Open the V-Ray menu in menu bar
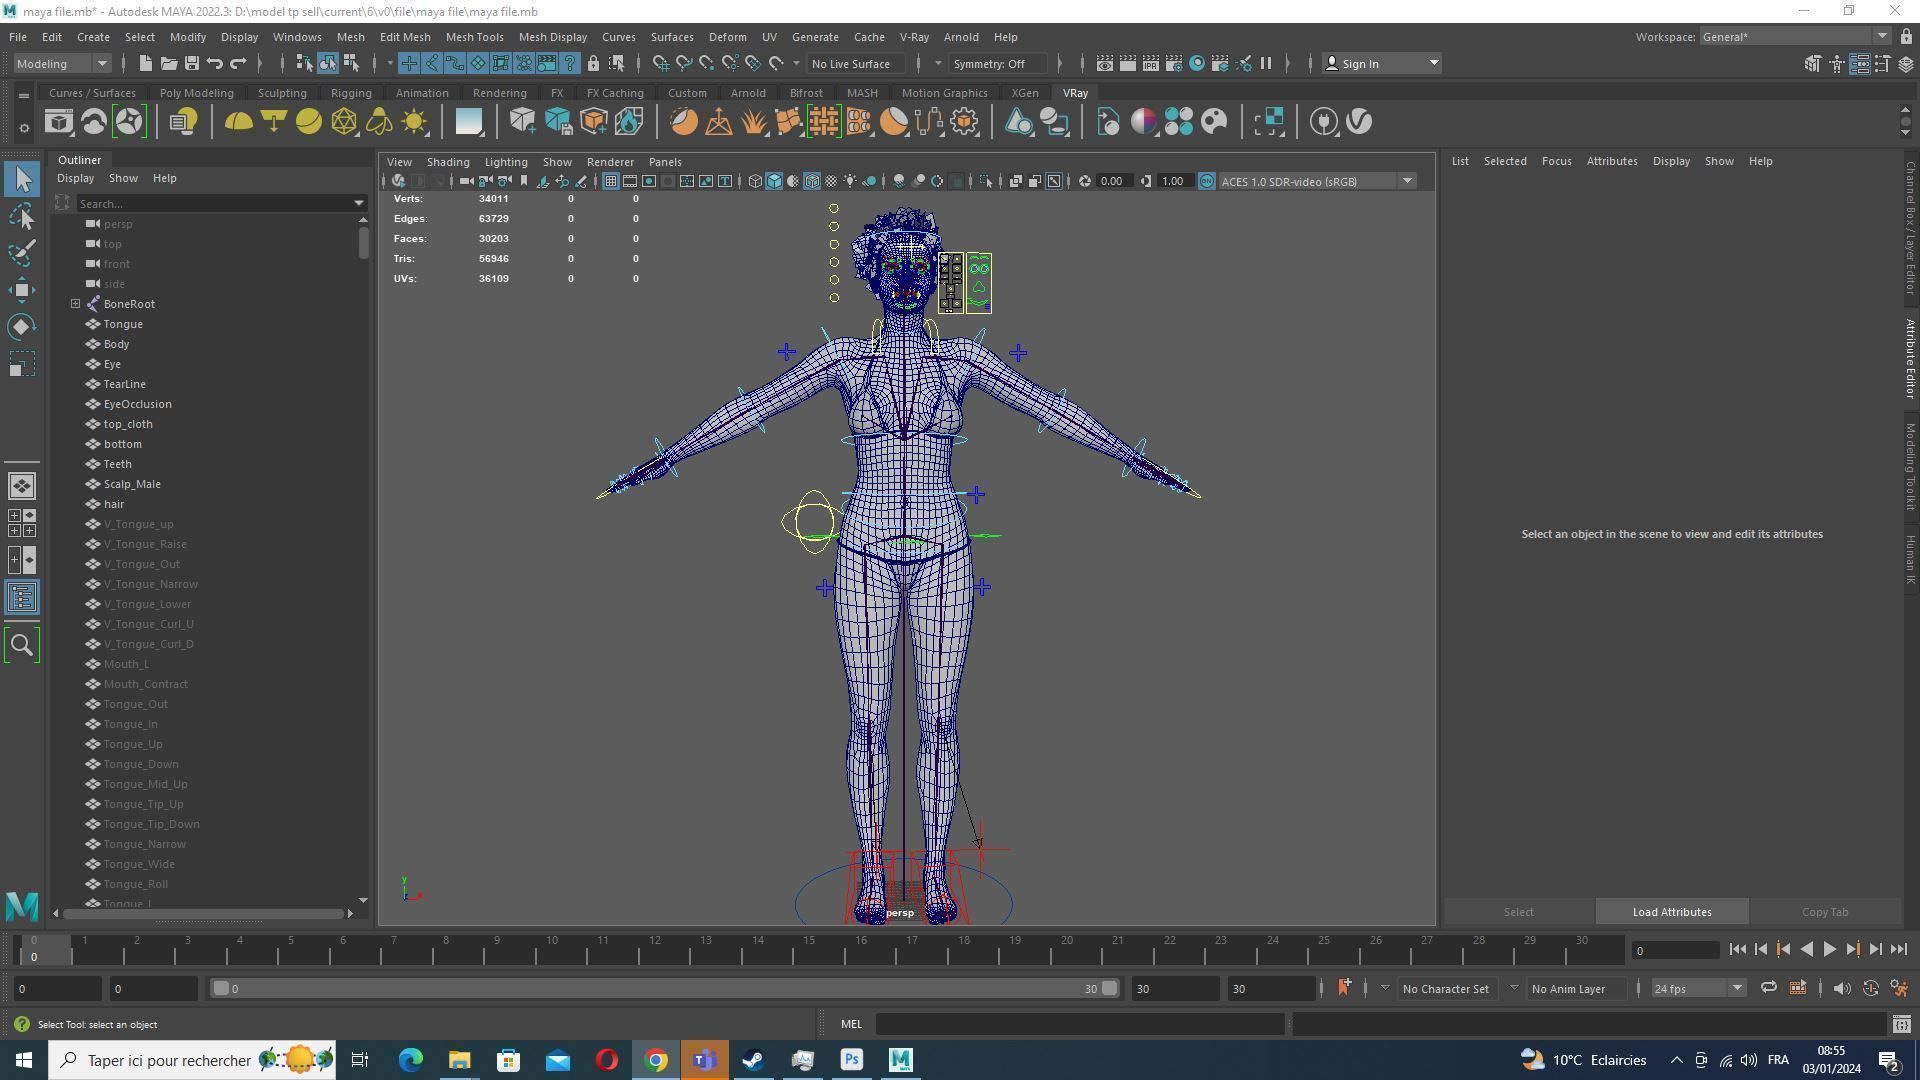 point(914,37)
